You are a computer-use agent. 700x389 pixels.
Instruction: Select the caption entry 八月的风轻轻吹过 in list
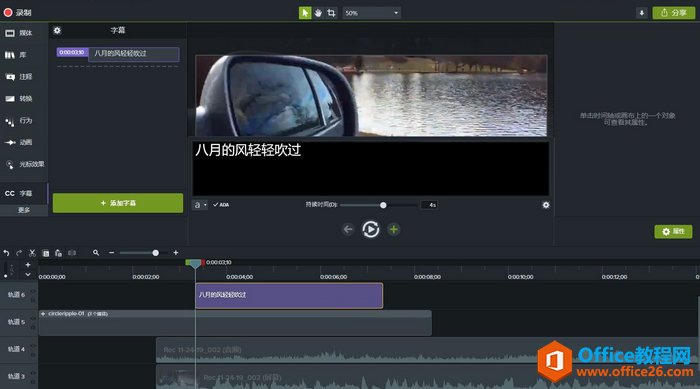[x=134, y=54]
